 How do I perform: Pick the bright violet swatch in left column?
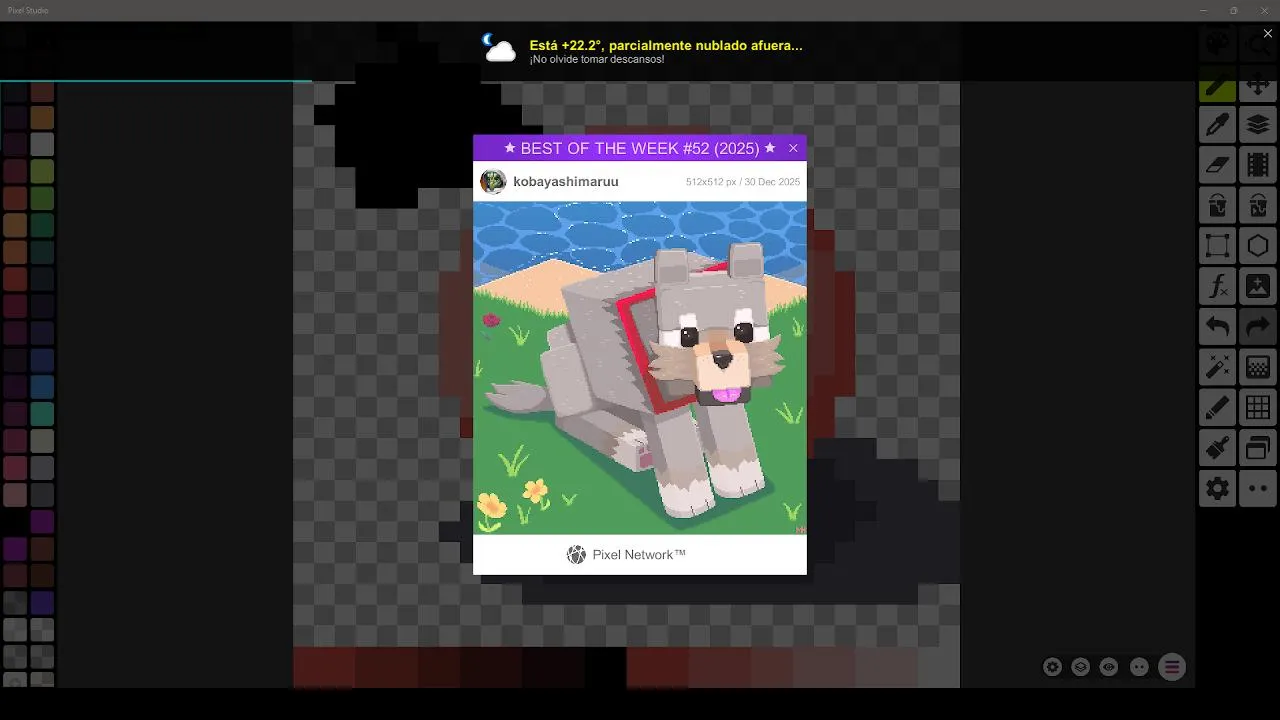coord(15,548)
